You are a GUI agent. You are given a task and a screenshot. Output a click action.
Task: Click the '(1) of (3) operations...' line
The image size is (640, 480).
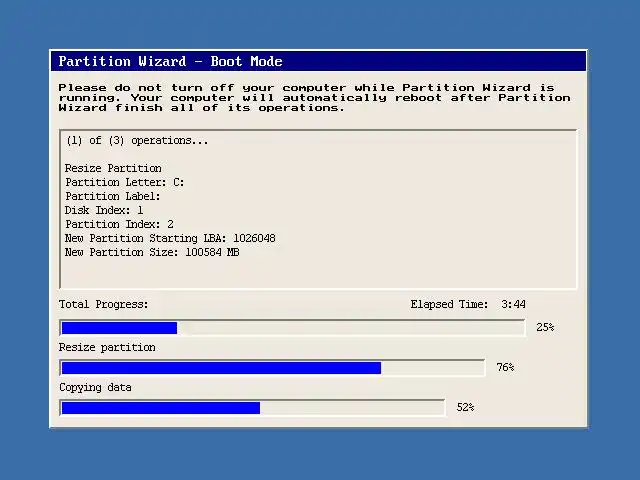coord(137,141)
